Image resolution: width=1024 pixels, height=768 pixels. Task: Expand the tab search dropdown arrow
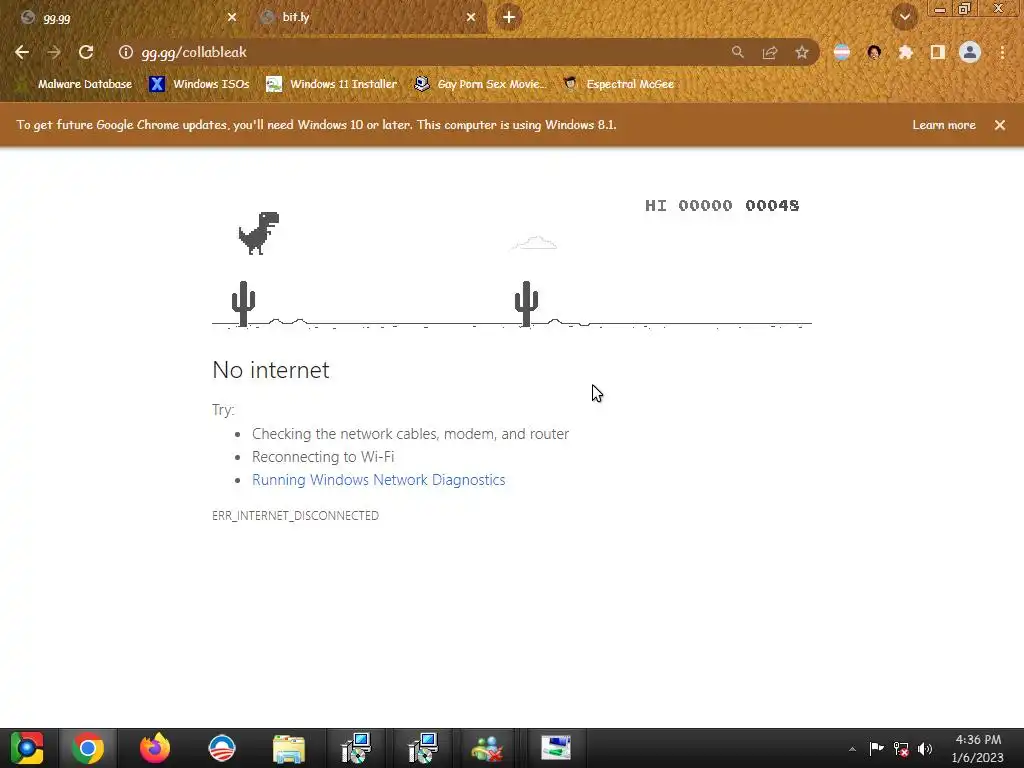tap(905, 17)
